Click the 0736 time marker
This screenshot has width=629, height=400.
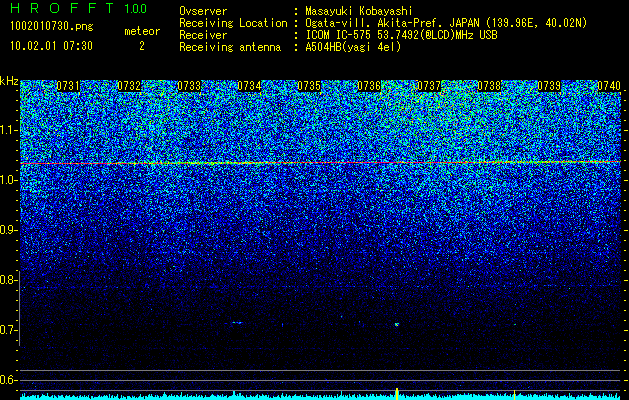tap(369, 86)
